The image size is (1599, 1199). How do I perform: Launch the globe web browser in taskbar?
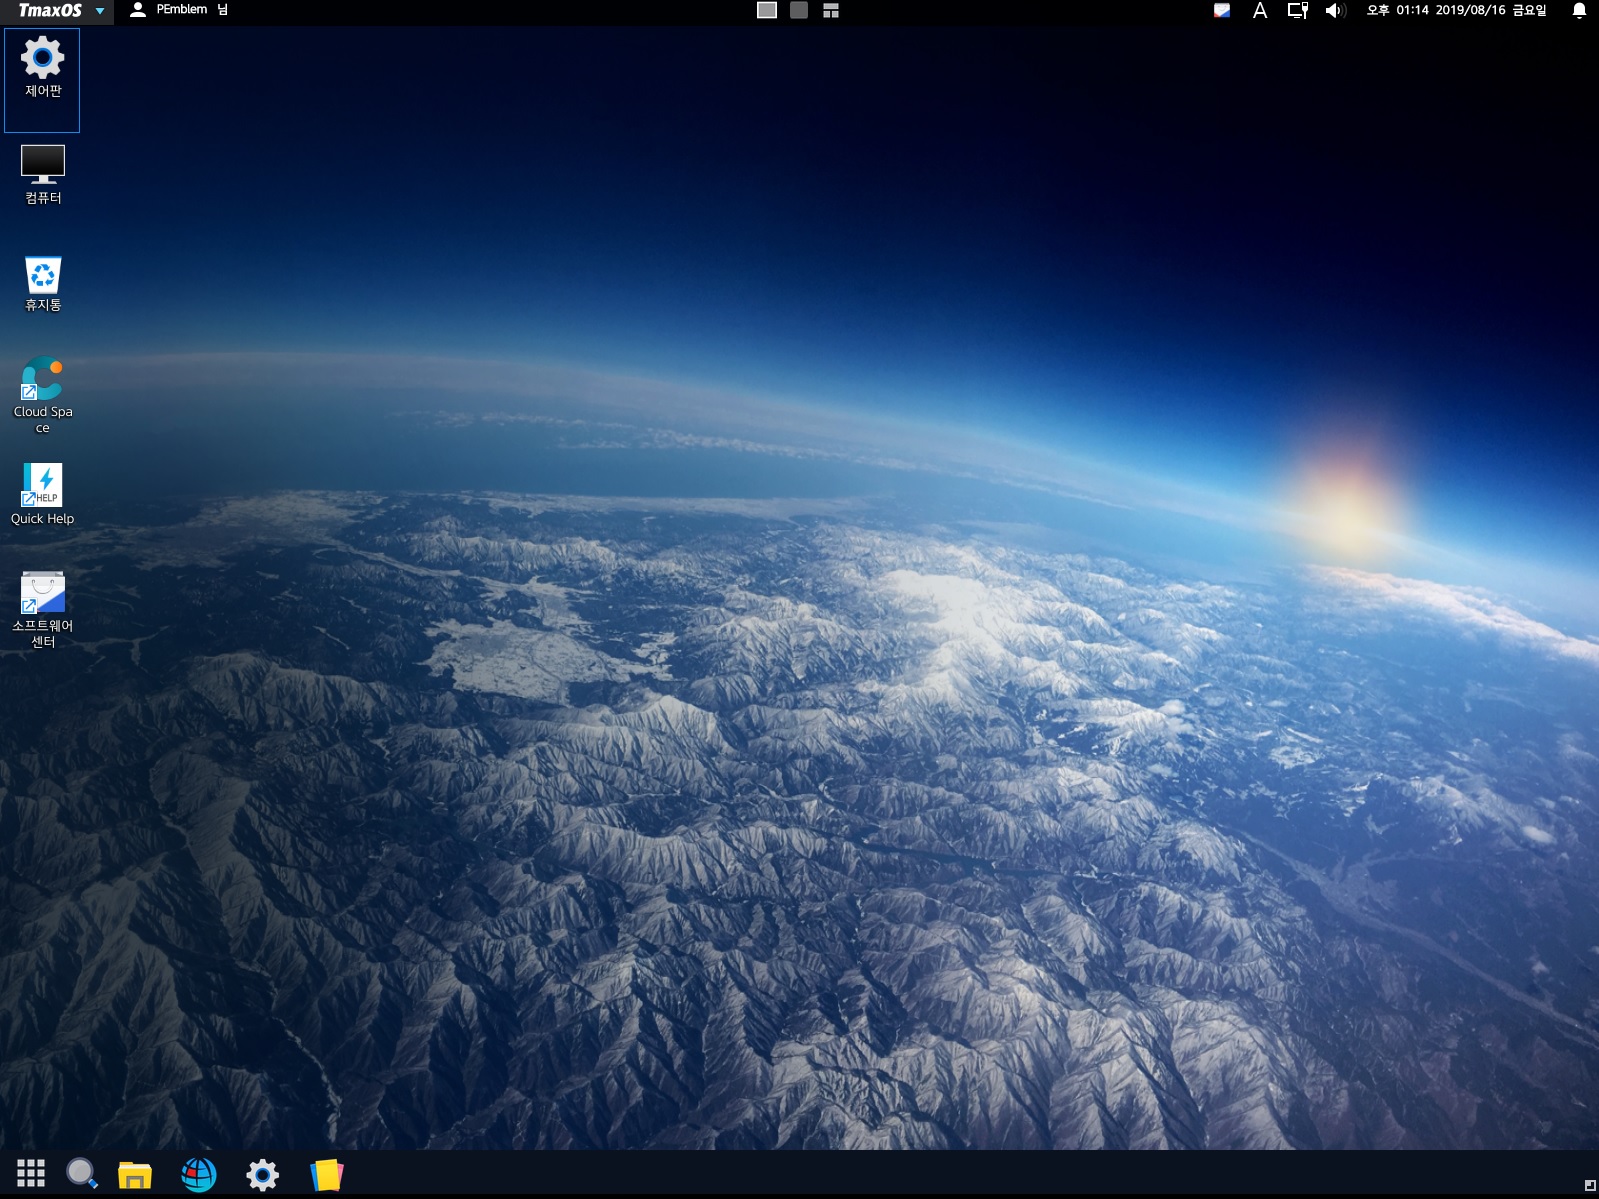[199, 1174]
